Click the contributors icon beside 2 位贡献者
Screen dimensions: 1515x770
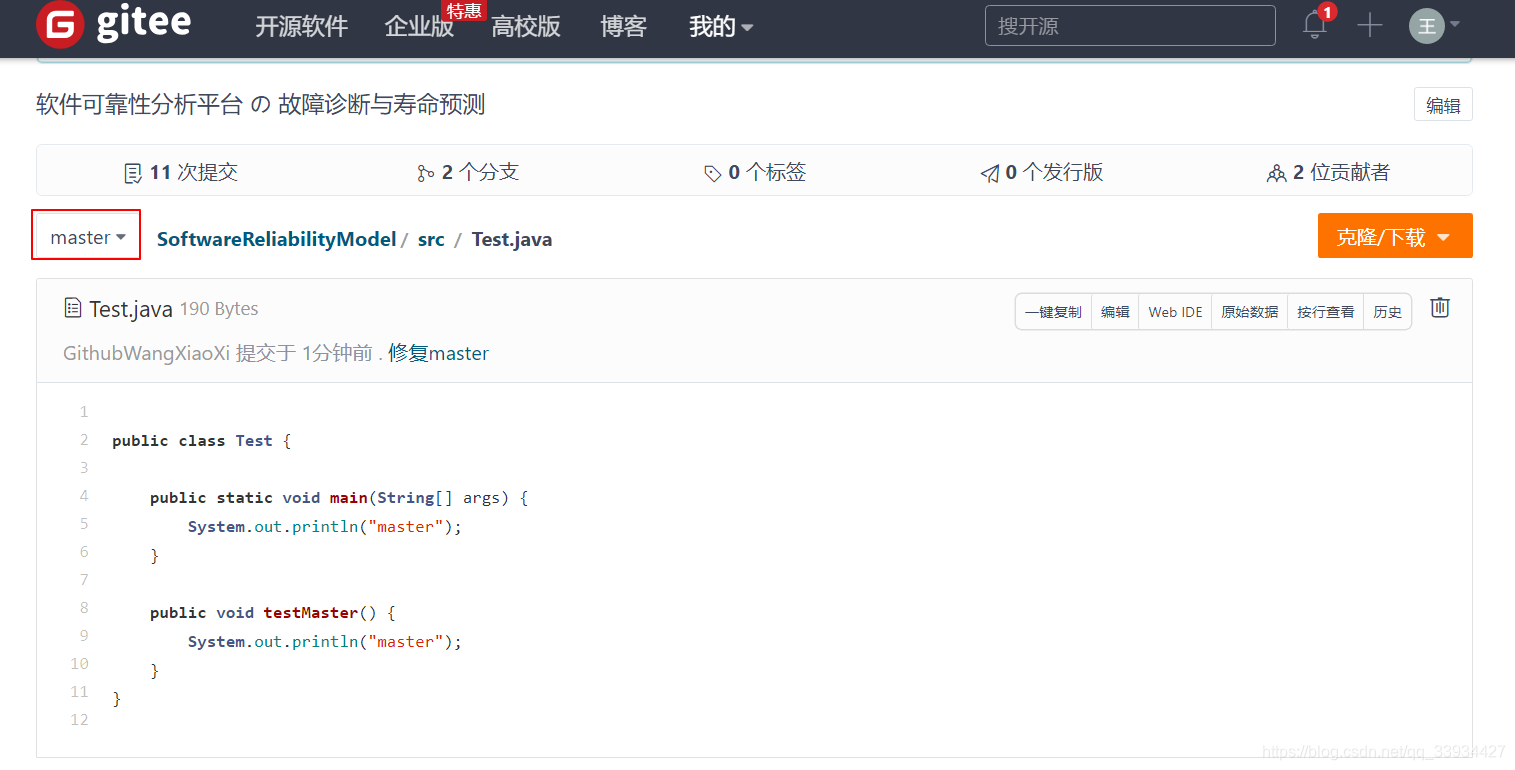pos(1276,173)
